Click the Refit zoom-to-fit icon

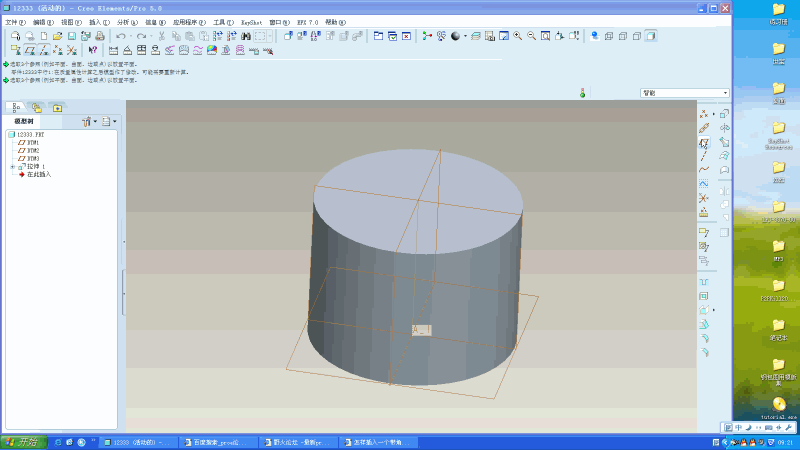pyautogui.click(x=545, y=36)
